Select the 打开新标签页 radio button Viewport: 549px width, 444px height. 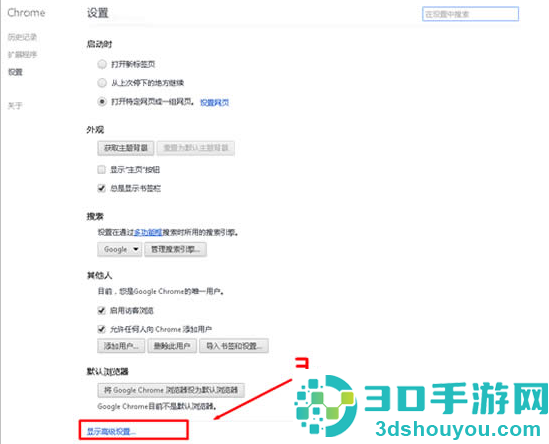[102, 64]
